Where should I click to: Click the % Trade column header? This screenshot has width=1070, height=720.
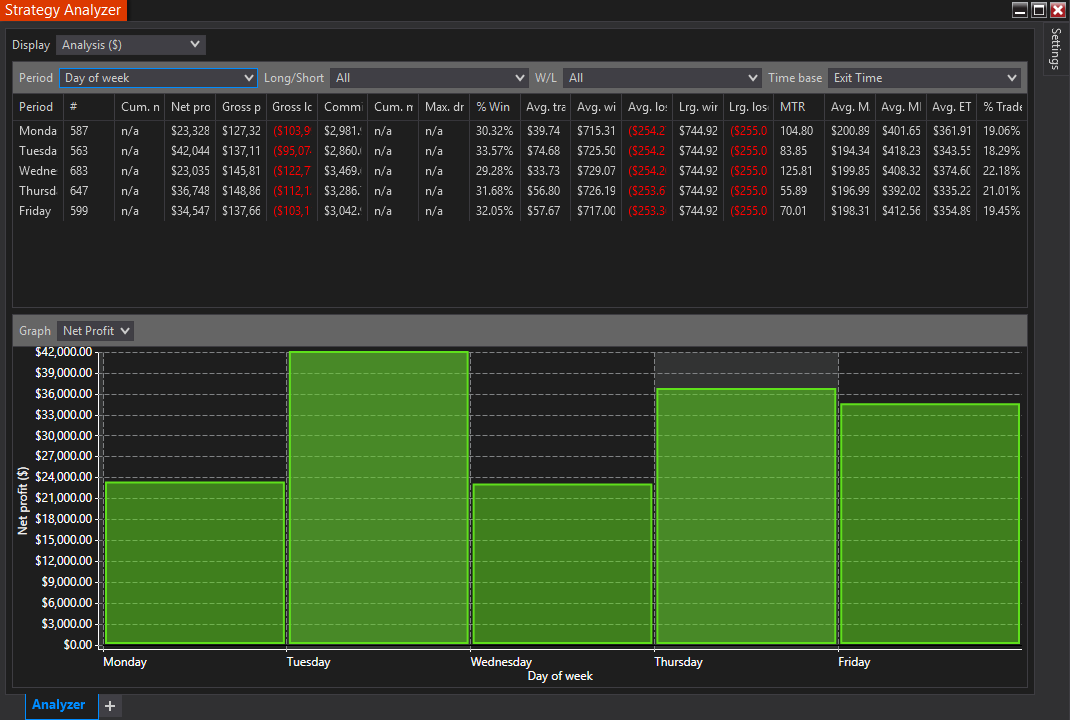pos(1002,107)
